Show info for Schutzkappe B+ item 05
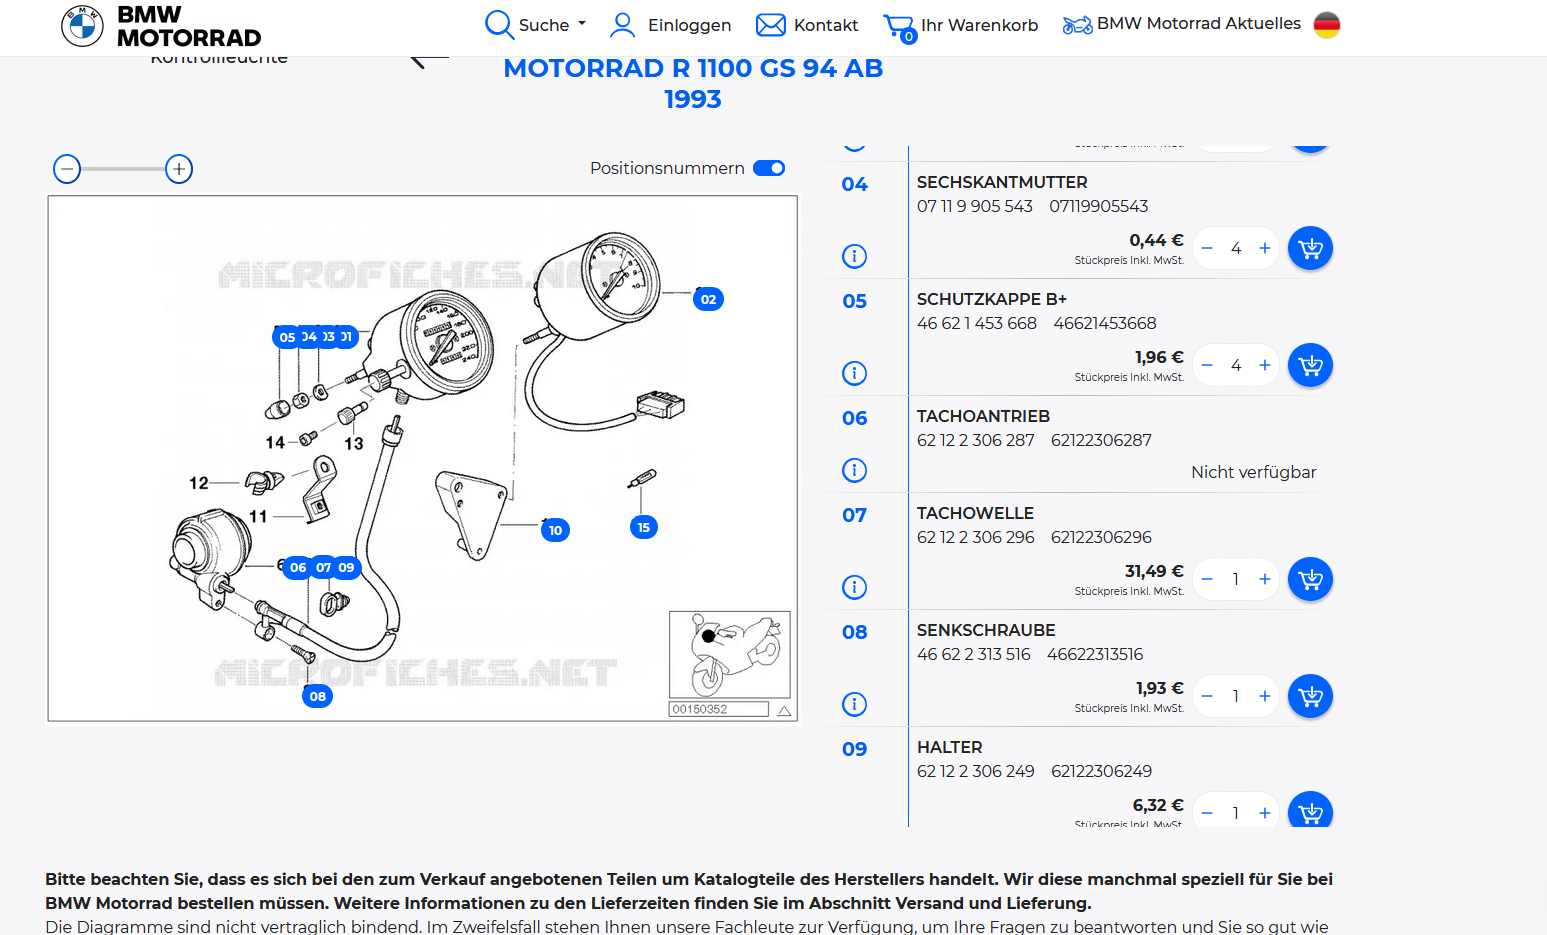The width and height of the screenshot is (1547, 935). tap(854, 373)
